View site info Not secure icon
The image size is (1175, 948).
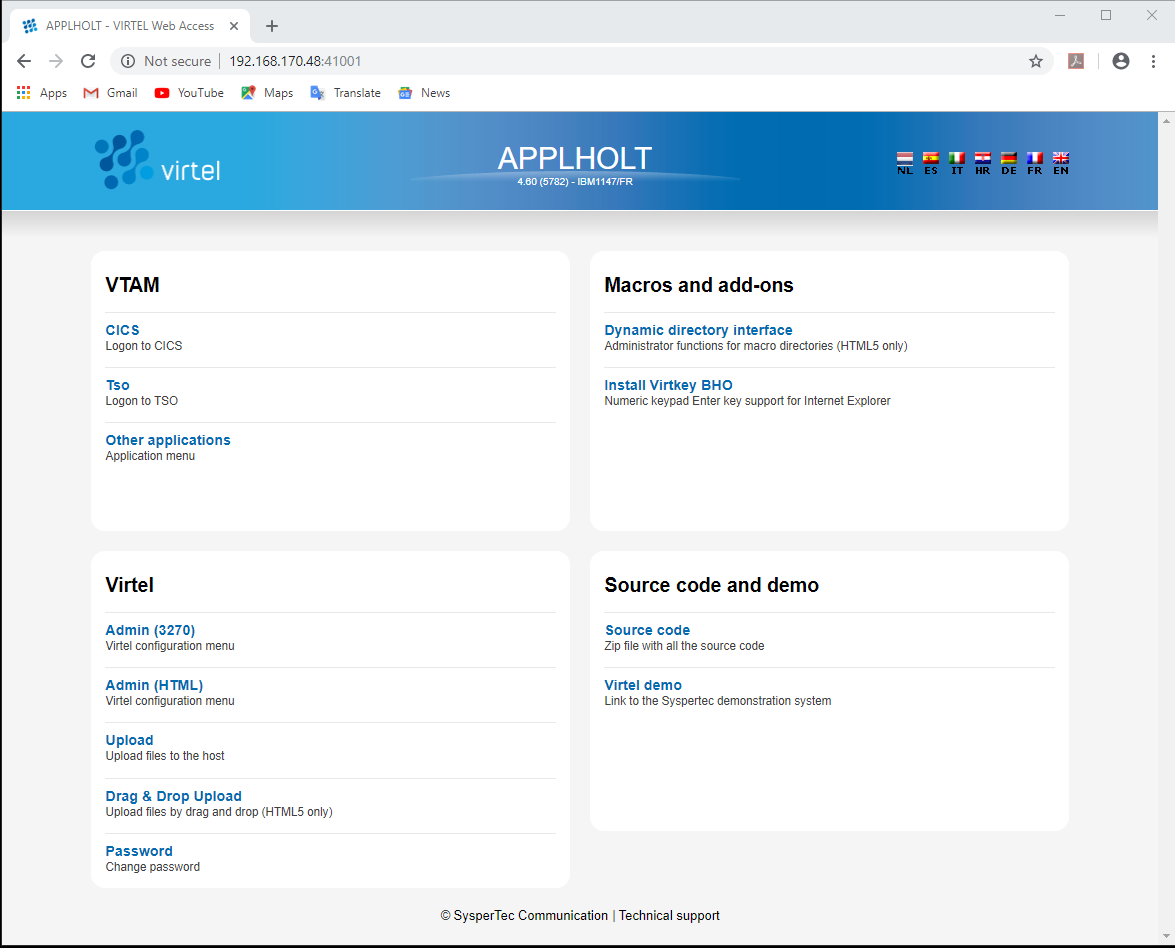(128, 61)
